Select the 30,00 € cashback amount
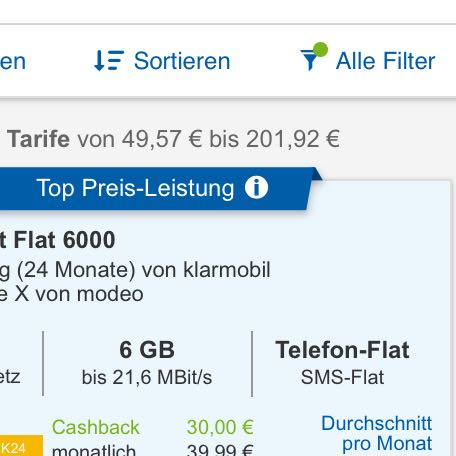 pos(220,427)
